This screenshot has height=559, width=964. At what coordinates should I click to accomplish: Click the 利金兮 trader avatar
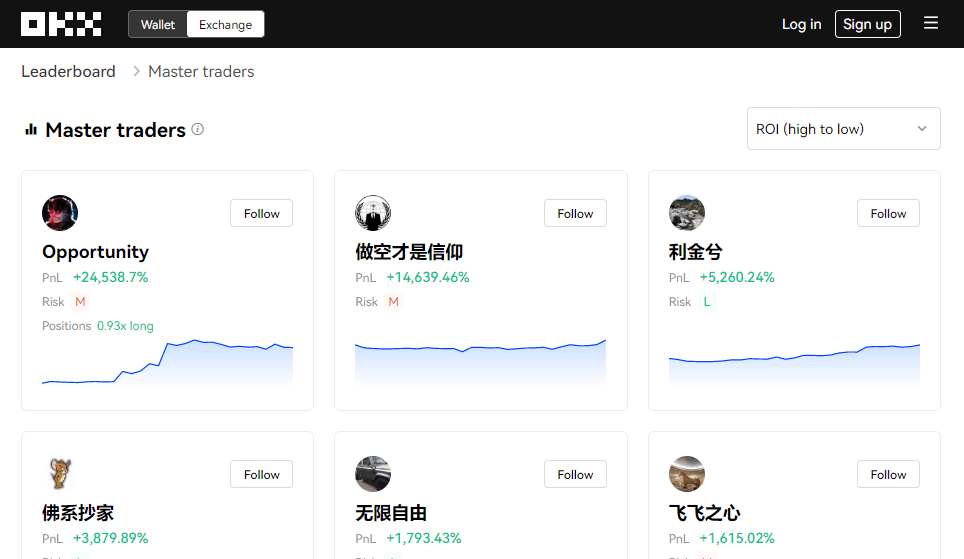coord(687,213)
